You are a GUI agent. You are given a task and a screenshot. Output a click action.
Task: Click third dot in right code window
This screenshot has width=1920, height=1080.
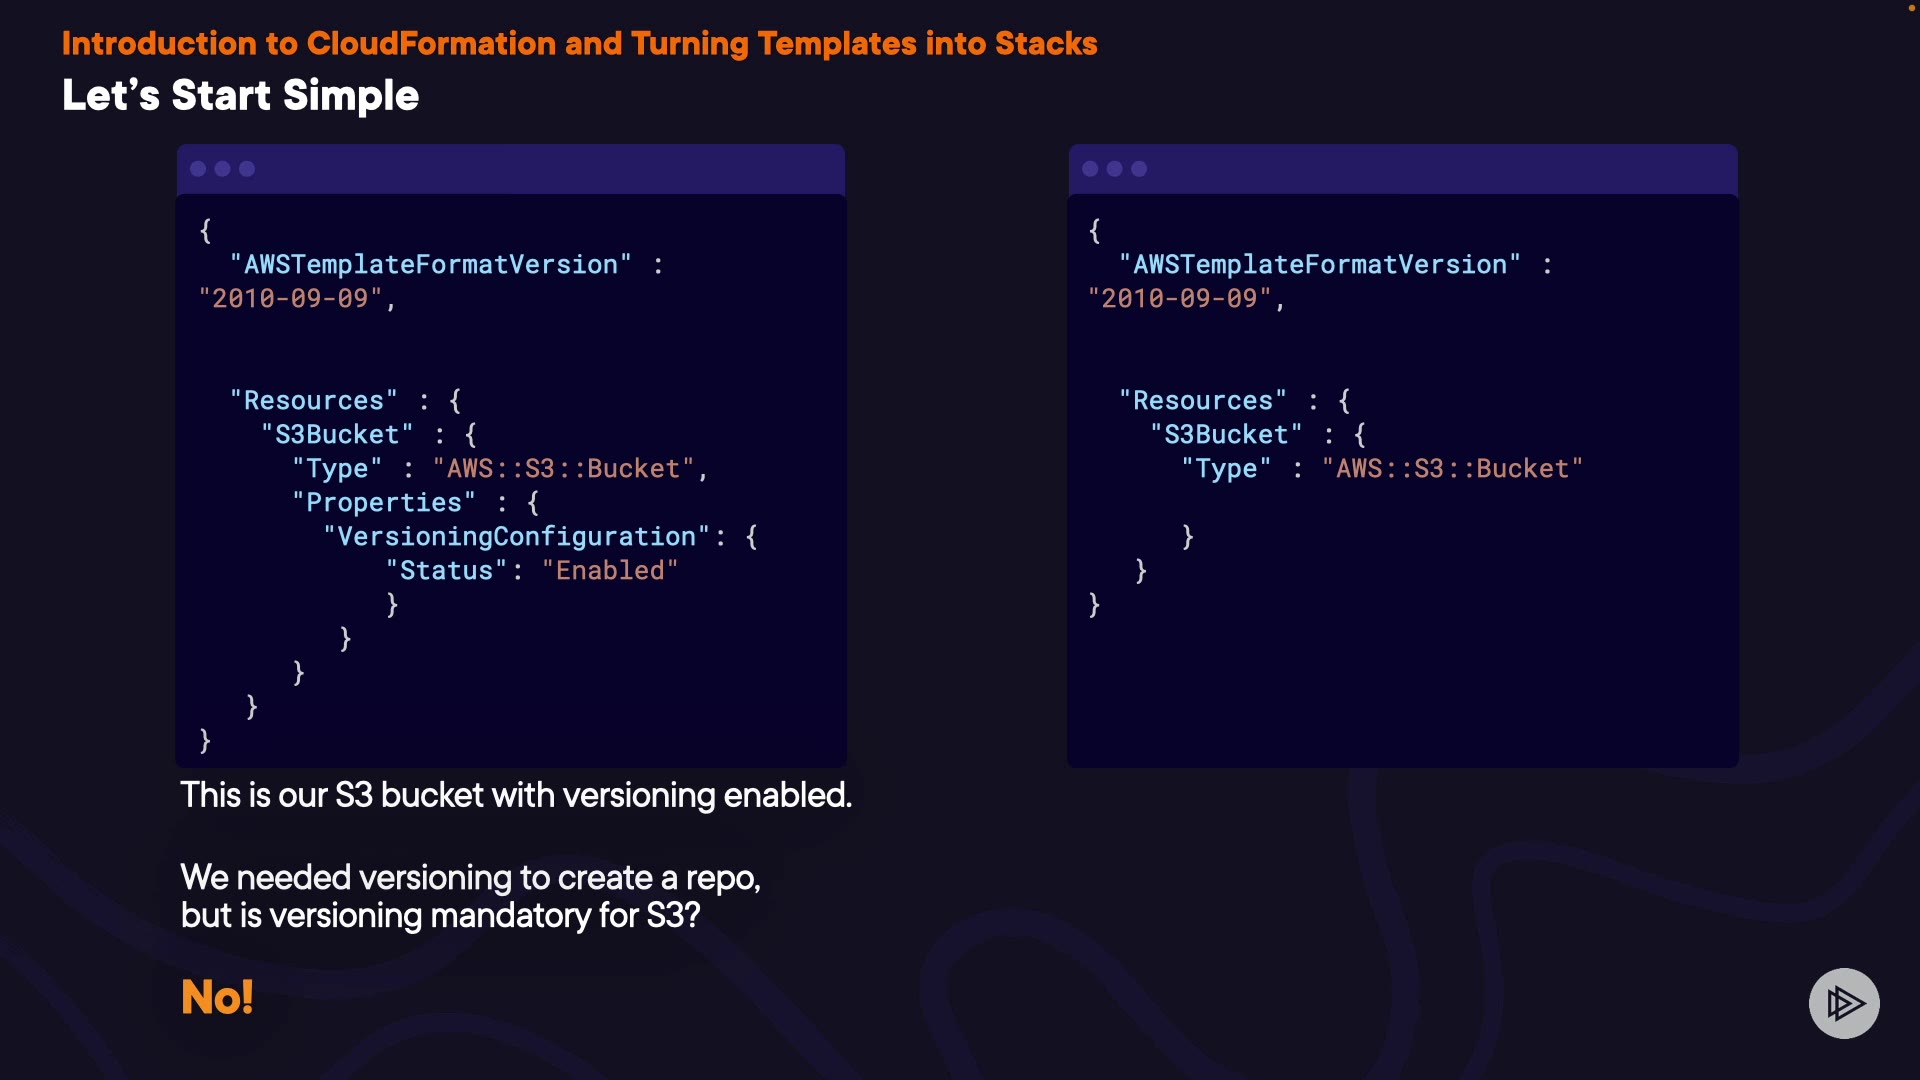pyautogui.click(x=1139, y=169)
